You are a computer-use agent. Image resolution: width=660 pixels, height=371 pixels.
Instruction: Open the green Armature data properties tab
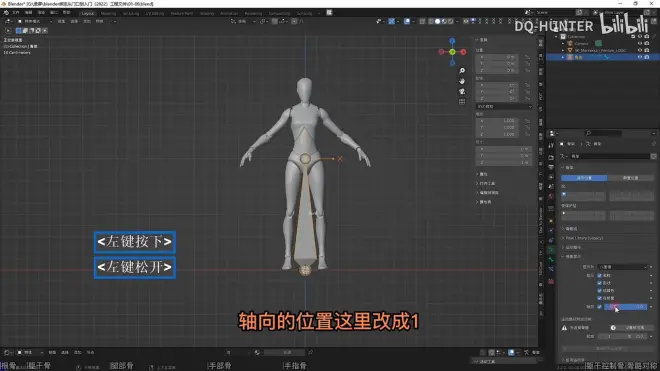[x=551, y=250]
